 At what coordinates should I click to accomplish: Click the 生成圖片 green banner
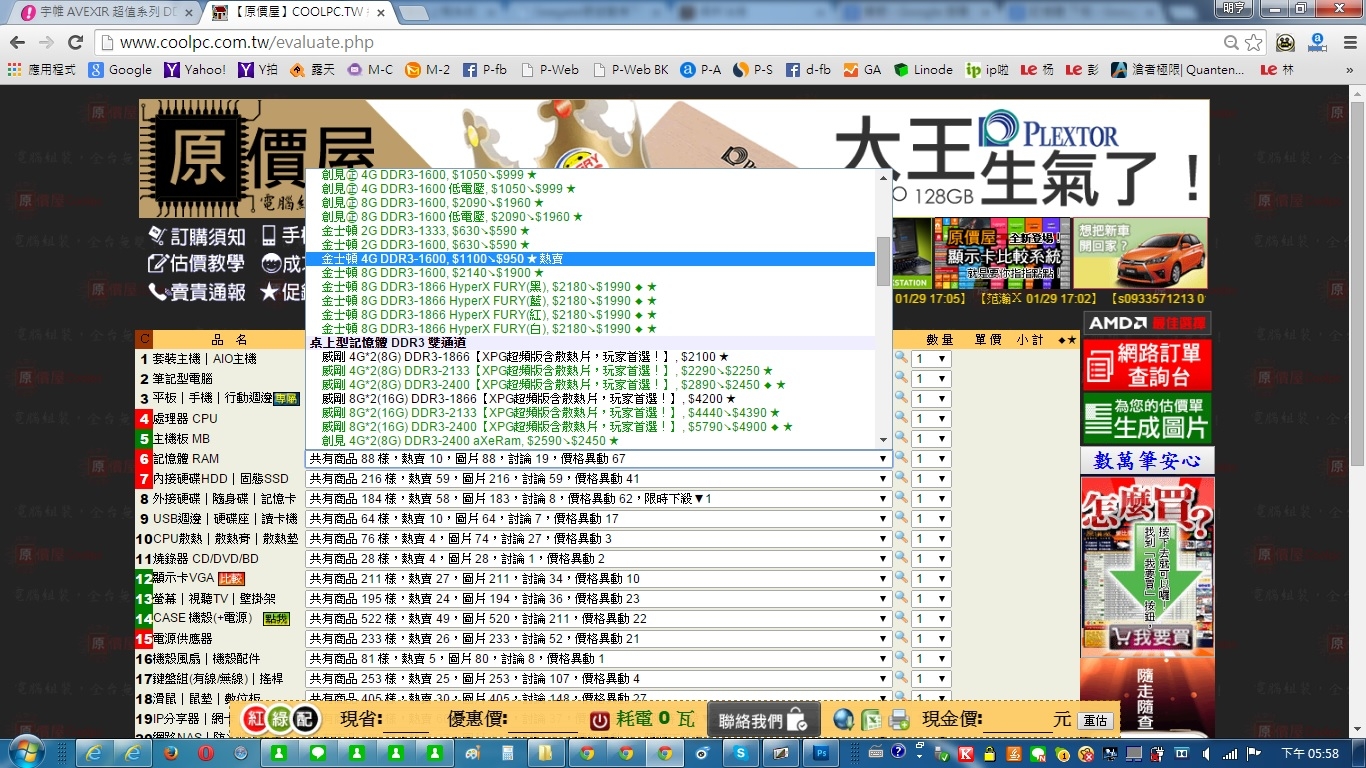tap(1147, 418)
